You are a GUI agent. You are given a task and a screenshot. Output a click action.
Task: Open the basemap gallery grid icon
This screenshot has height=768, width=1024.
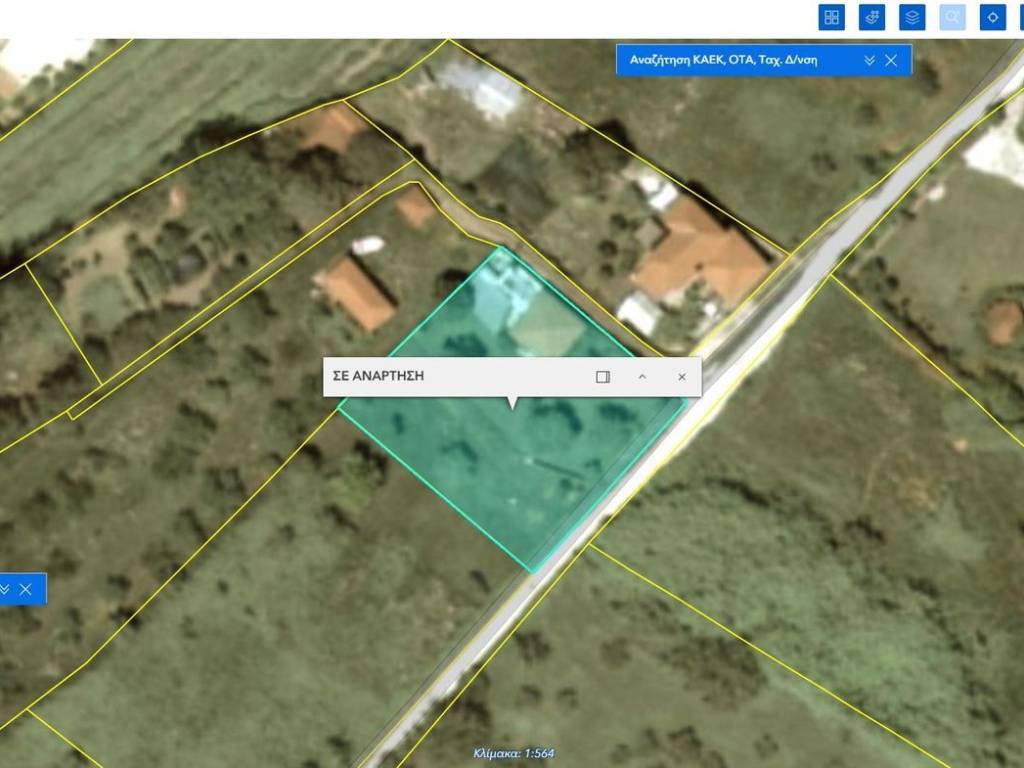click(x=832, y=17)
